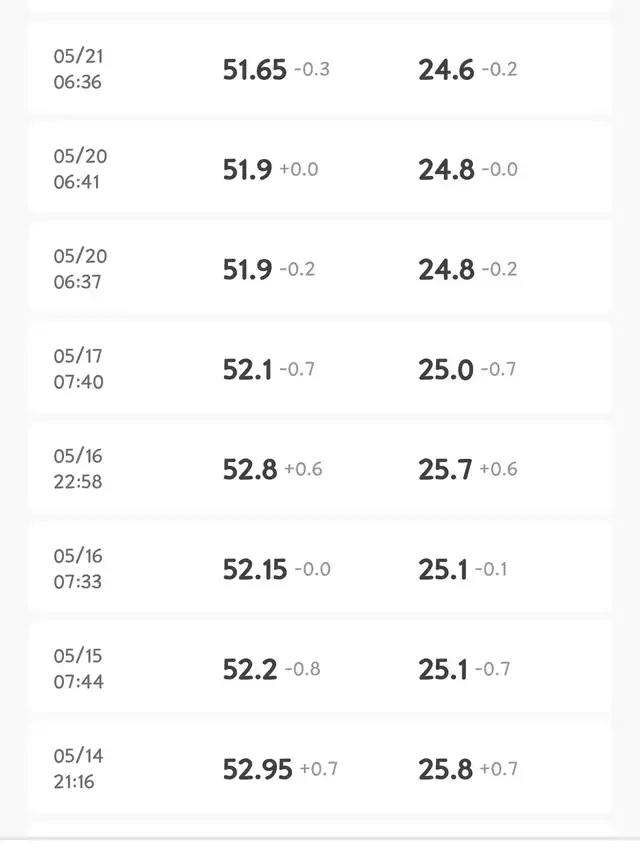Tap the 25.8 value in last row
The height and width of the screenshot is (853, 640).
pos(446,769)
